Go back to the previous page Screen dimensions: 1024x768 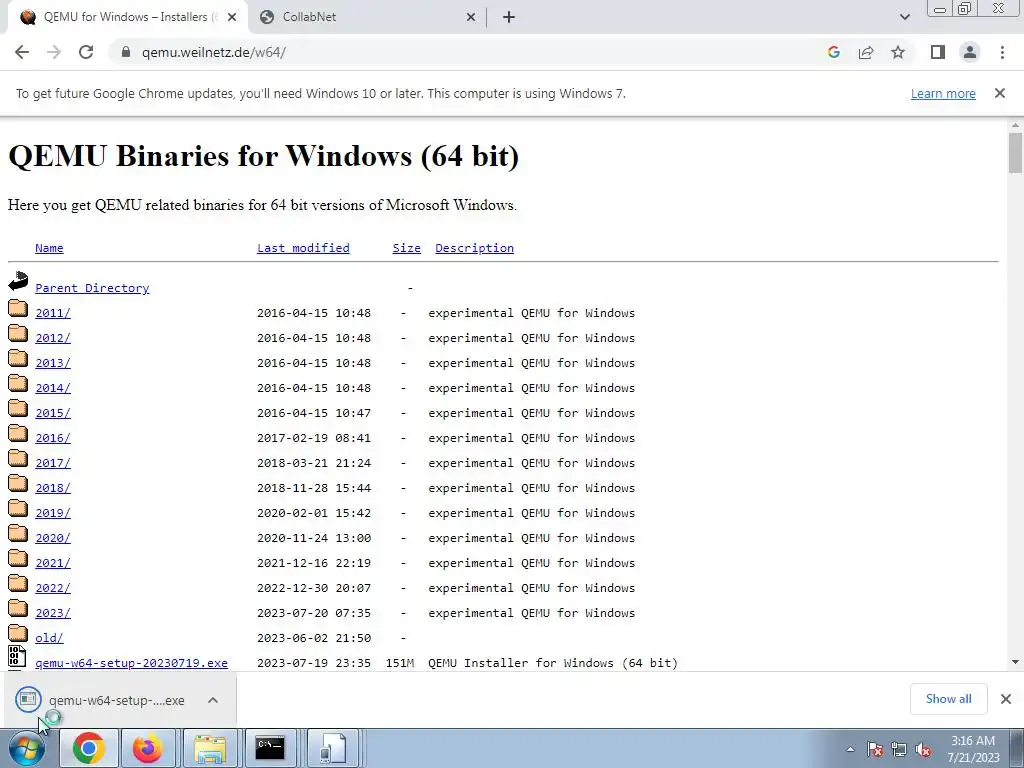point(22,52)
